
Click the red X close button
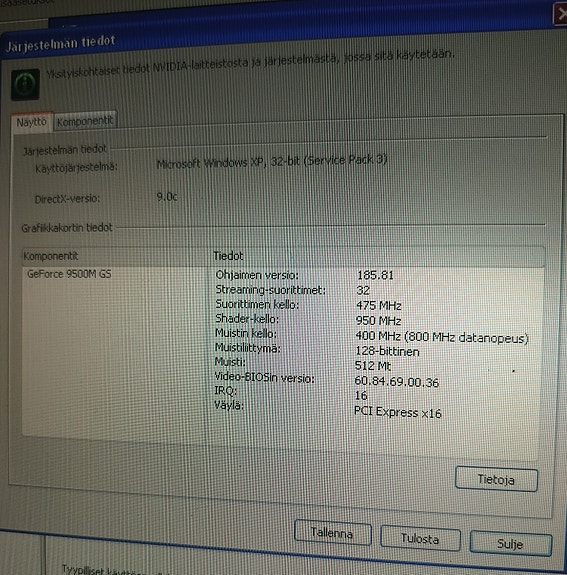pyautogui.click(x=560, y=14)
